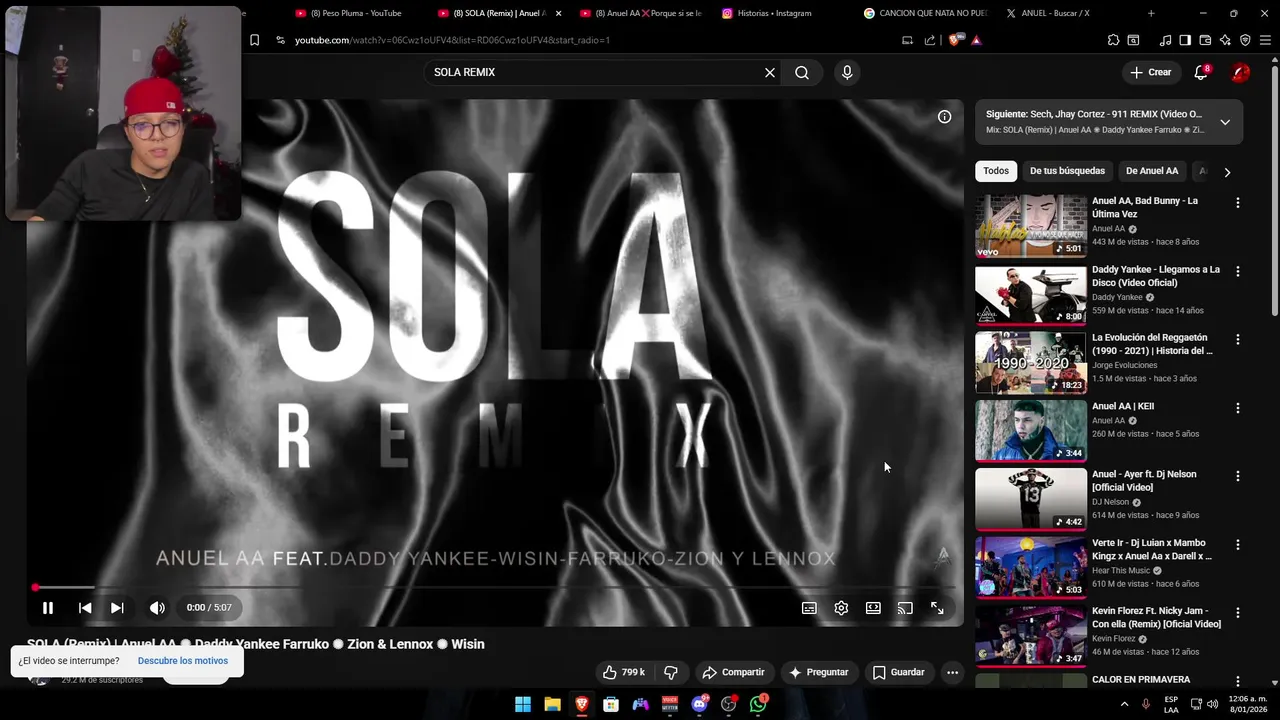Image resolution: width=1280 pixels, height=720 pixels.
Task: Open YouTube notifications bell
Action: 1202,72
